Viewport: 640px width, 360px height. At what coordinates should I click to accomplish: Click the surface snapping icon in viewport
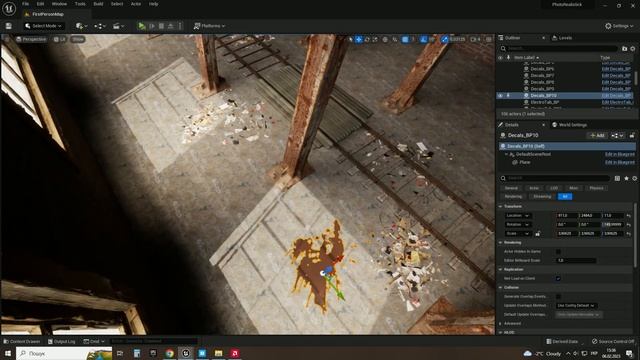(x=395, y=40)
